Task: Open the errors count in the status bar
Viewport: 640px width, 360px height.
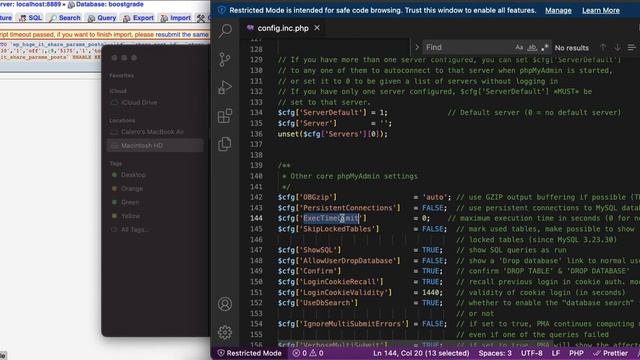Action: [x=300, y=353]
